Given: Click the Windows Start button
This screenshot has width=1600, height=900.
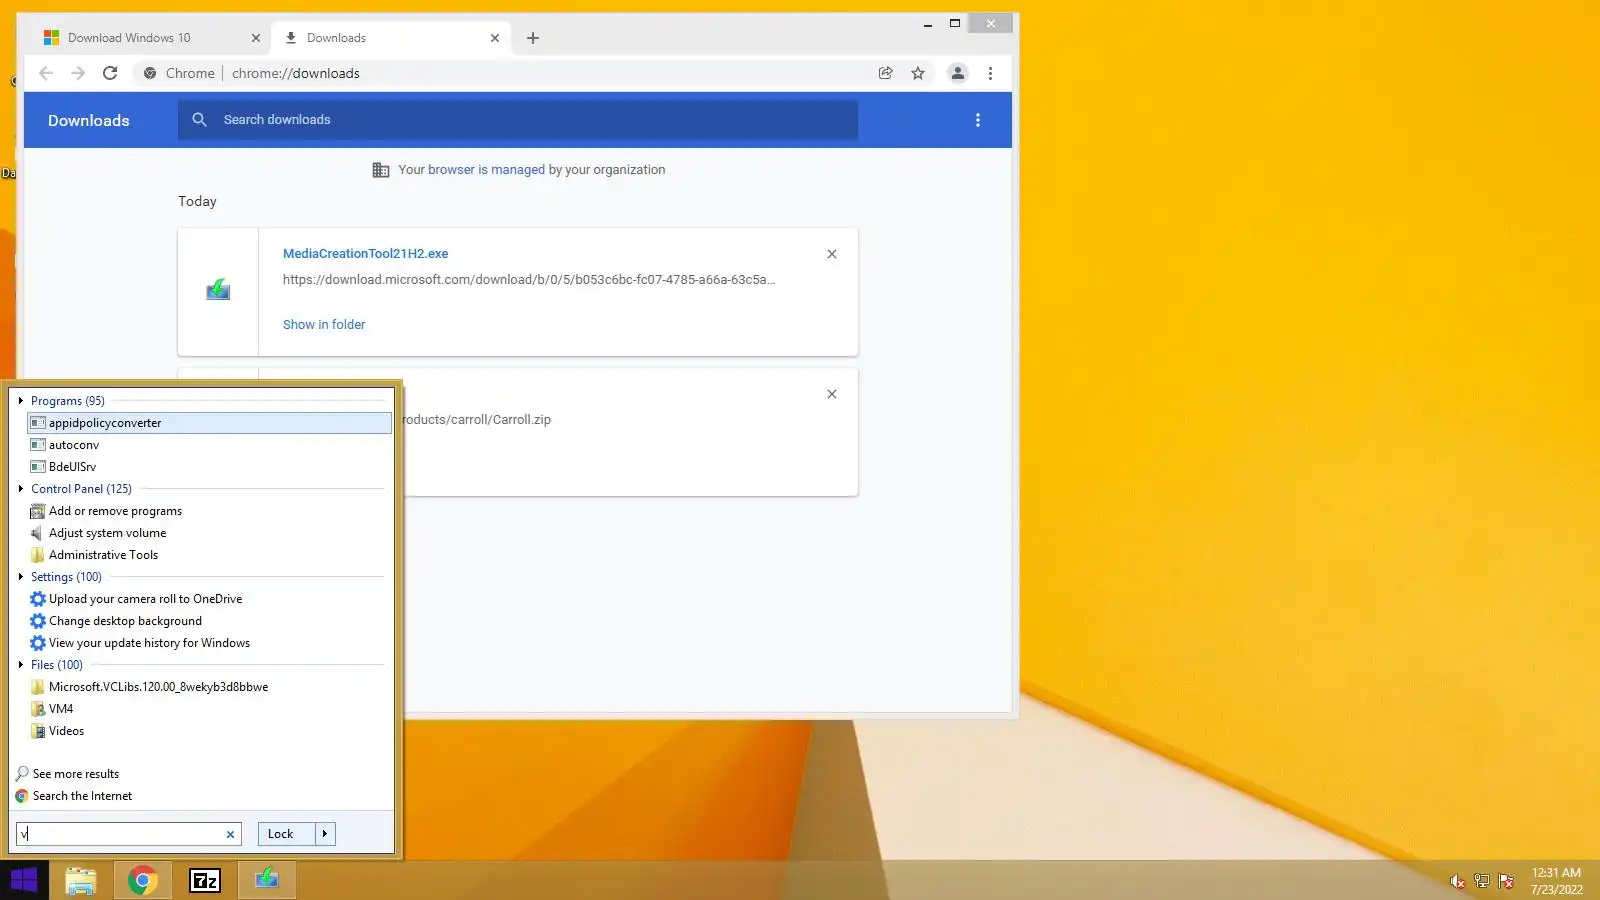Looking at the screenshot, I should [x=24, y=880].
